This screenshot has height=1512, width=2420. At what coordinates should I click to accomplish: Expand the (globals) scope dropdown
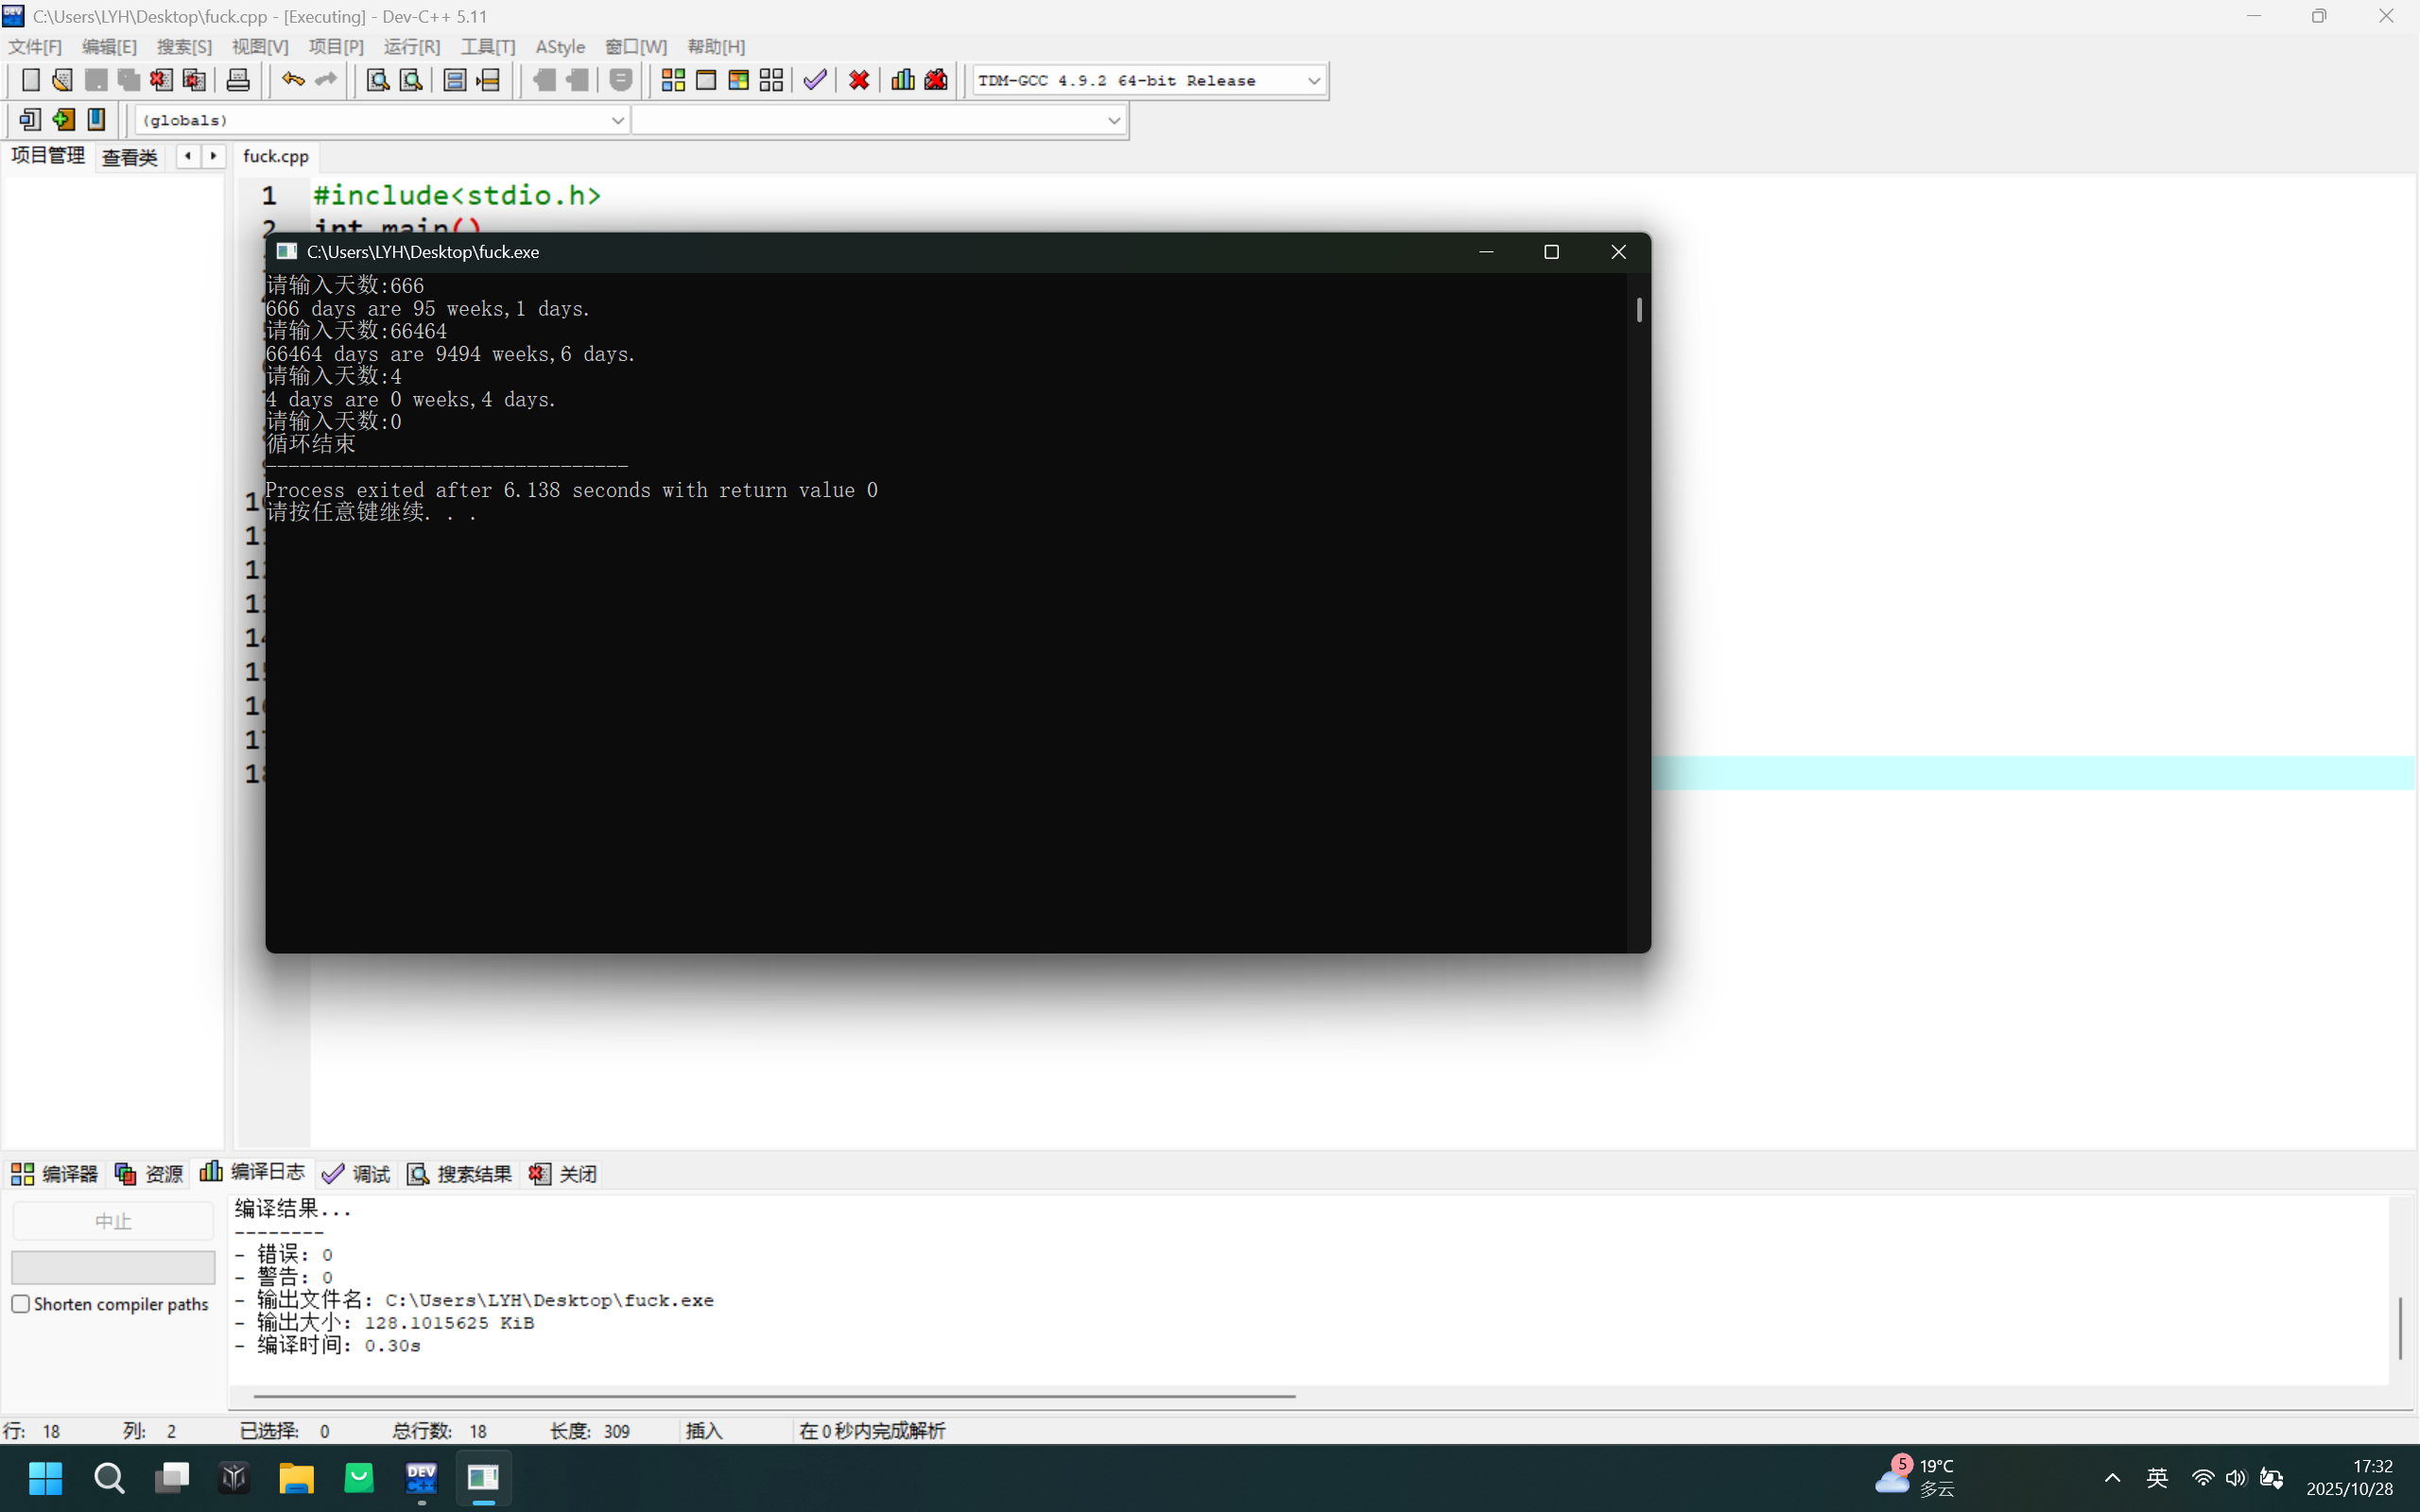[x=617, y=120]
